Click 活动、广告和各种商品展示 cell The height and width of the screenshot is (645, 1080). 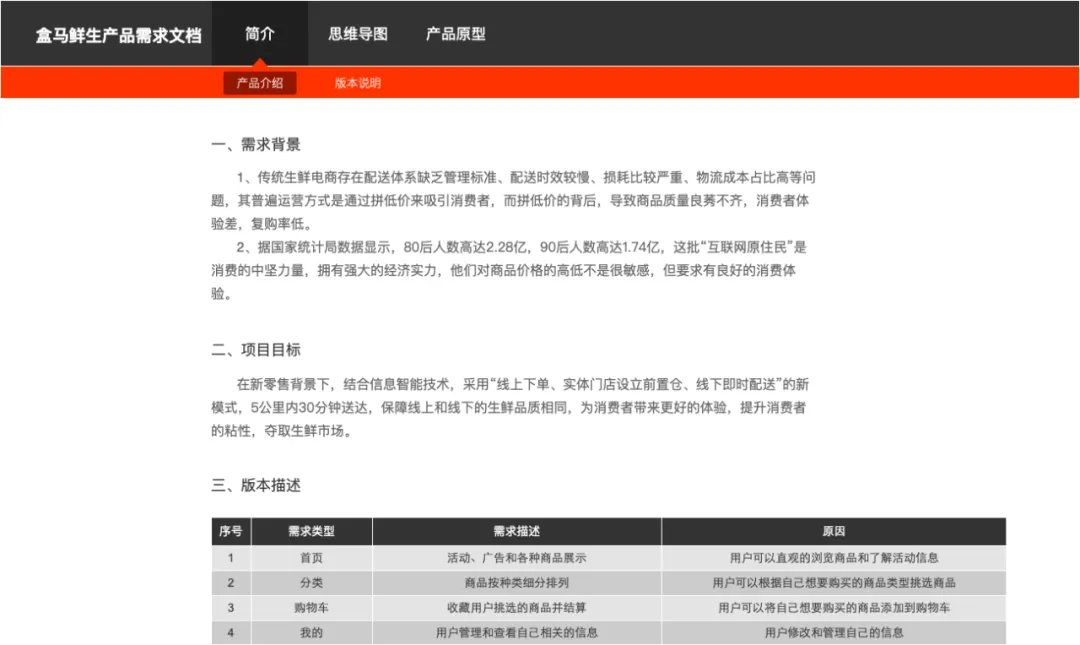[x=517, y=557]
